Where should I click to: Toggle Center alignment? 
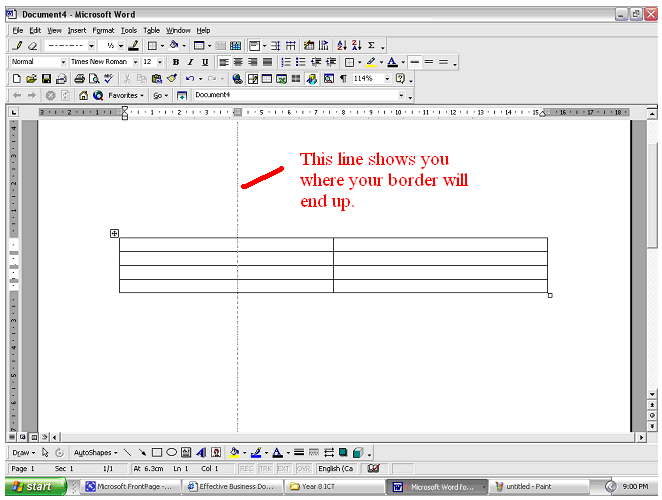coord(238,62)
